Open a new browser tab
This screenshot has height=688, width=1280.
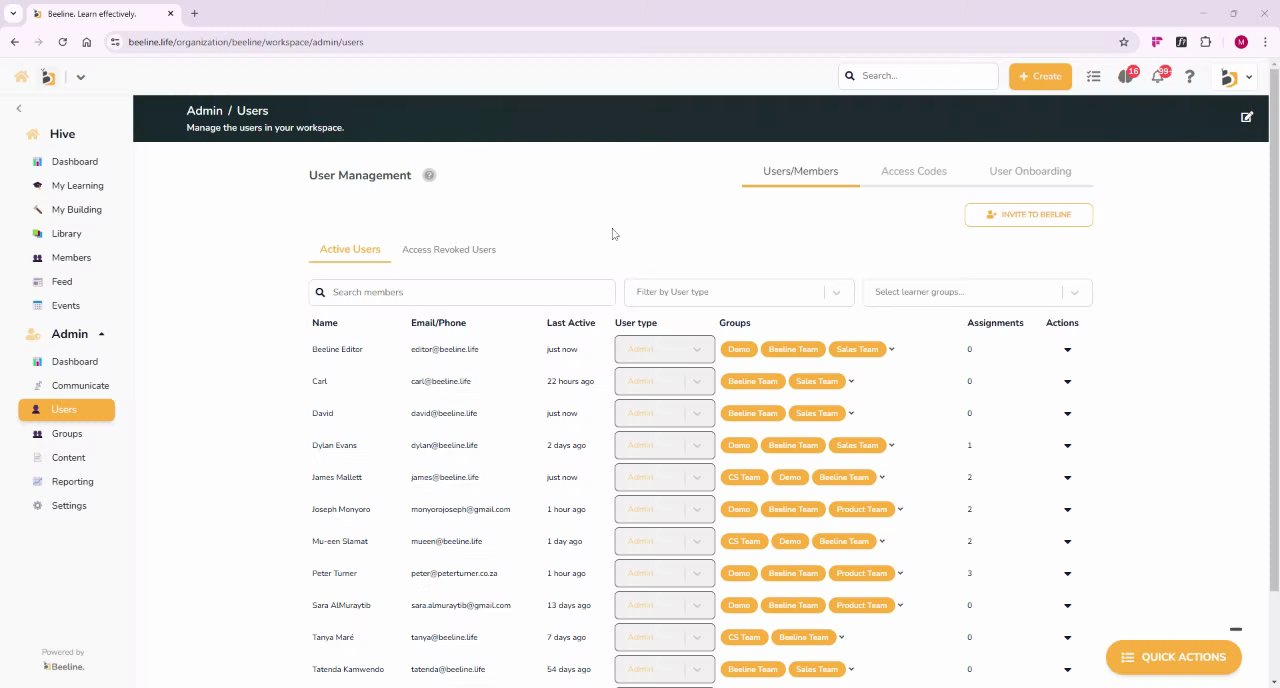coord(194,14)
